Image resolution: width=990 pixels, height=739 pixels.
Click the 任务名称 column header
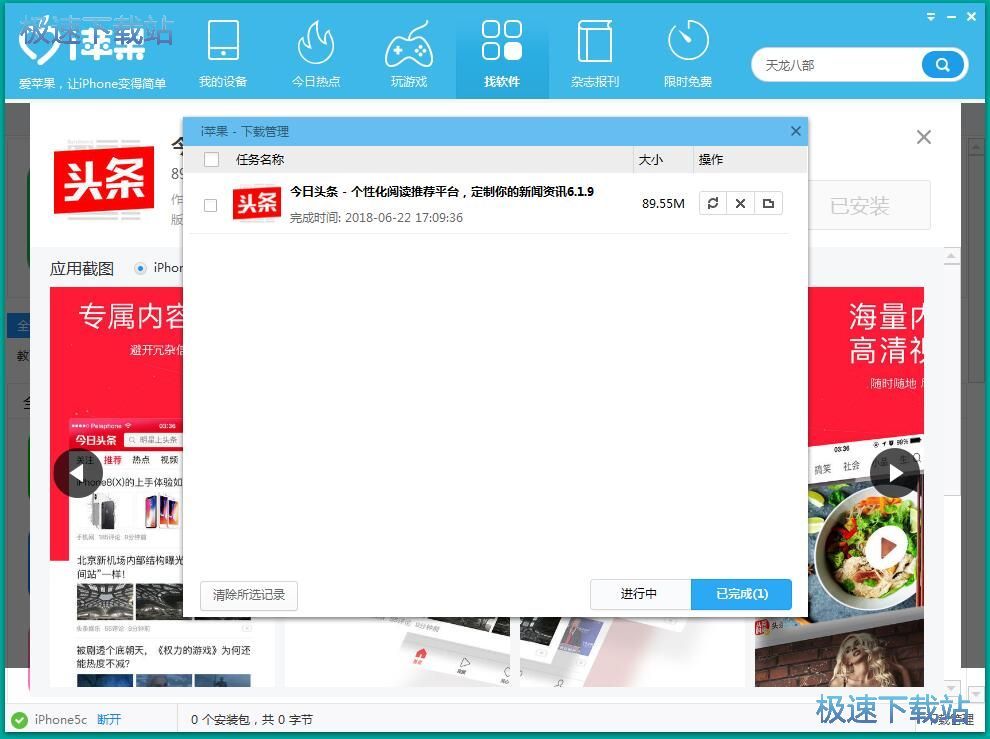tap(260, 159)
